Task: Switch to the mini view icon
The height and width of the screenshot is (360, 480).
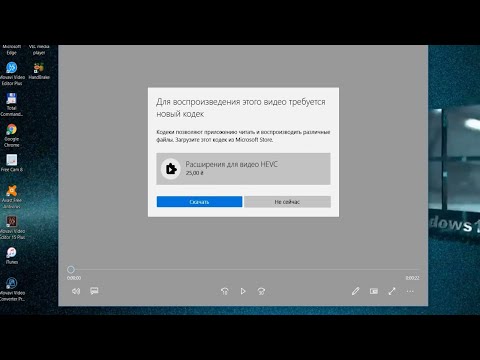Action: tap(374, 291)
